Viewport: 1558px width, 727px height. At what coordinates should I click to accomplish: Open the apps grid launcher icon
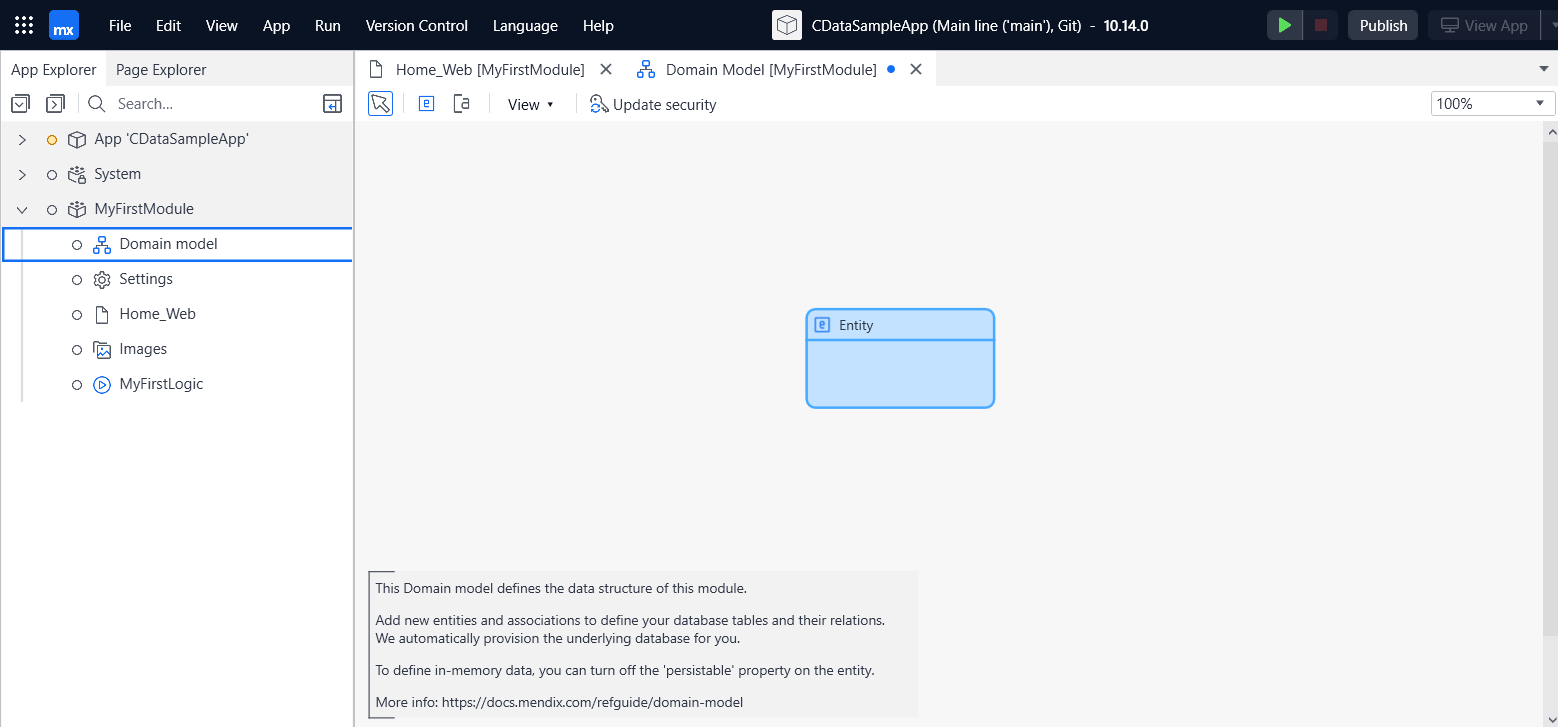(24, 25)
